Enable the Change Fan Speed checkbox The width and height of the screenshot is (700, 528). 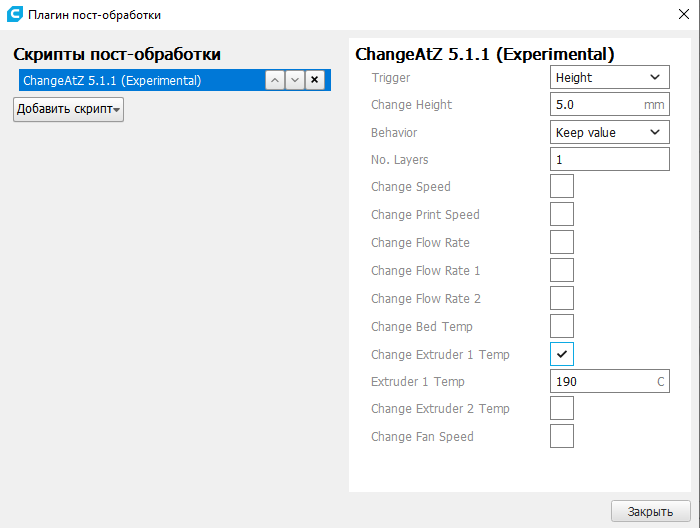coord(562,436)
